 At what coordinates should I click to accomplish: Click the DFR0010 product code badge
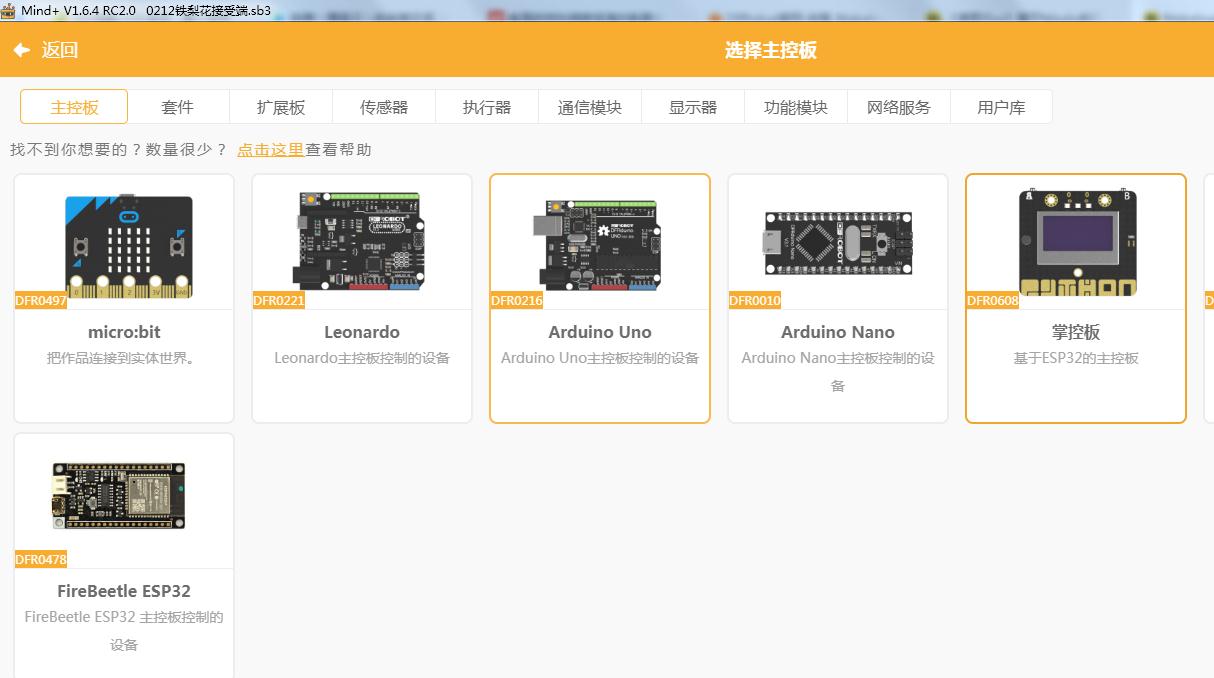coord(755,301)
